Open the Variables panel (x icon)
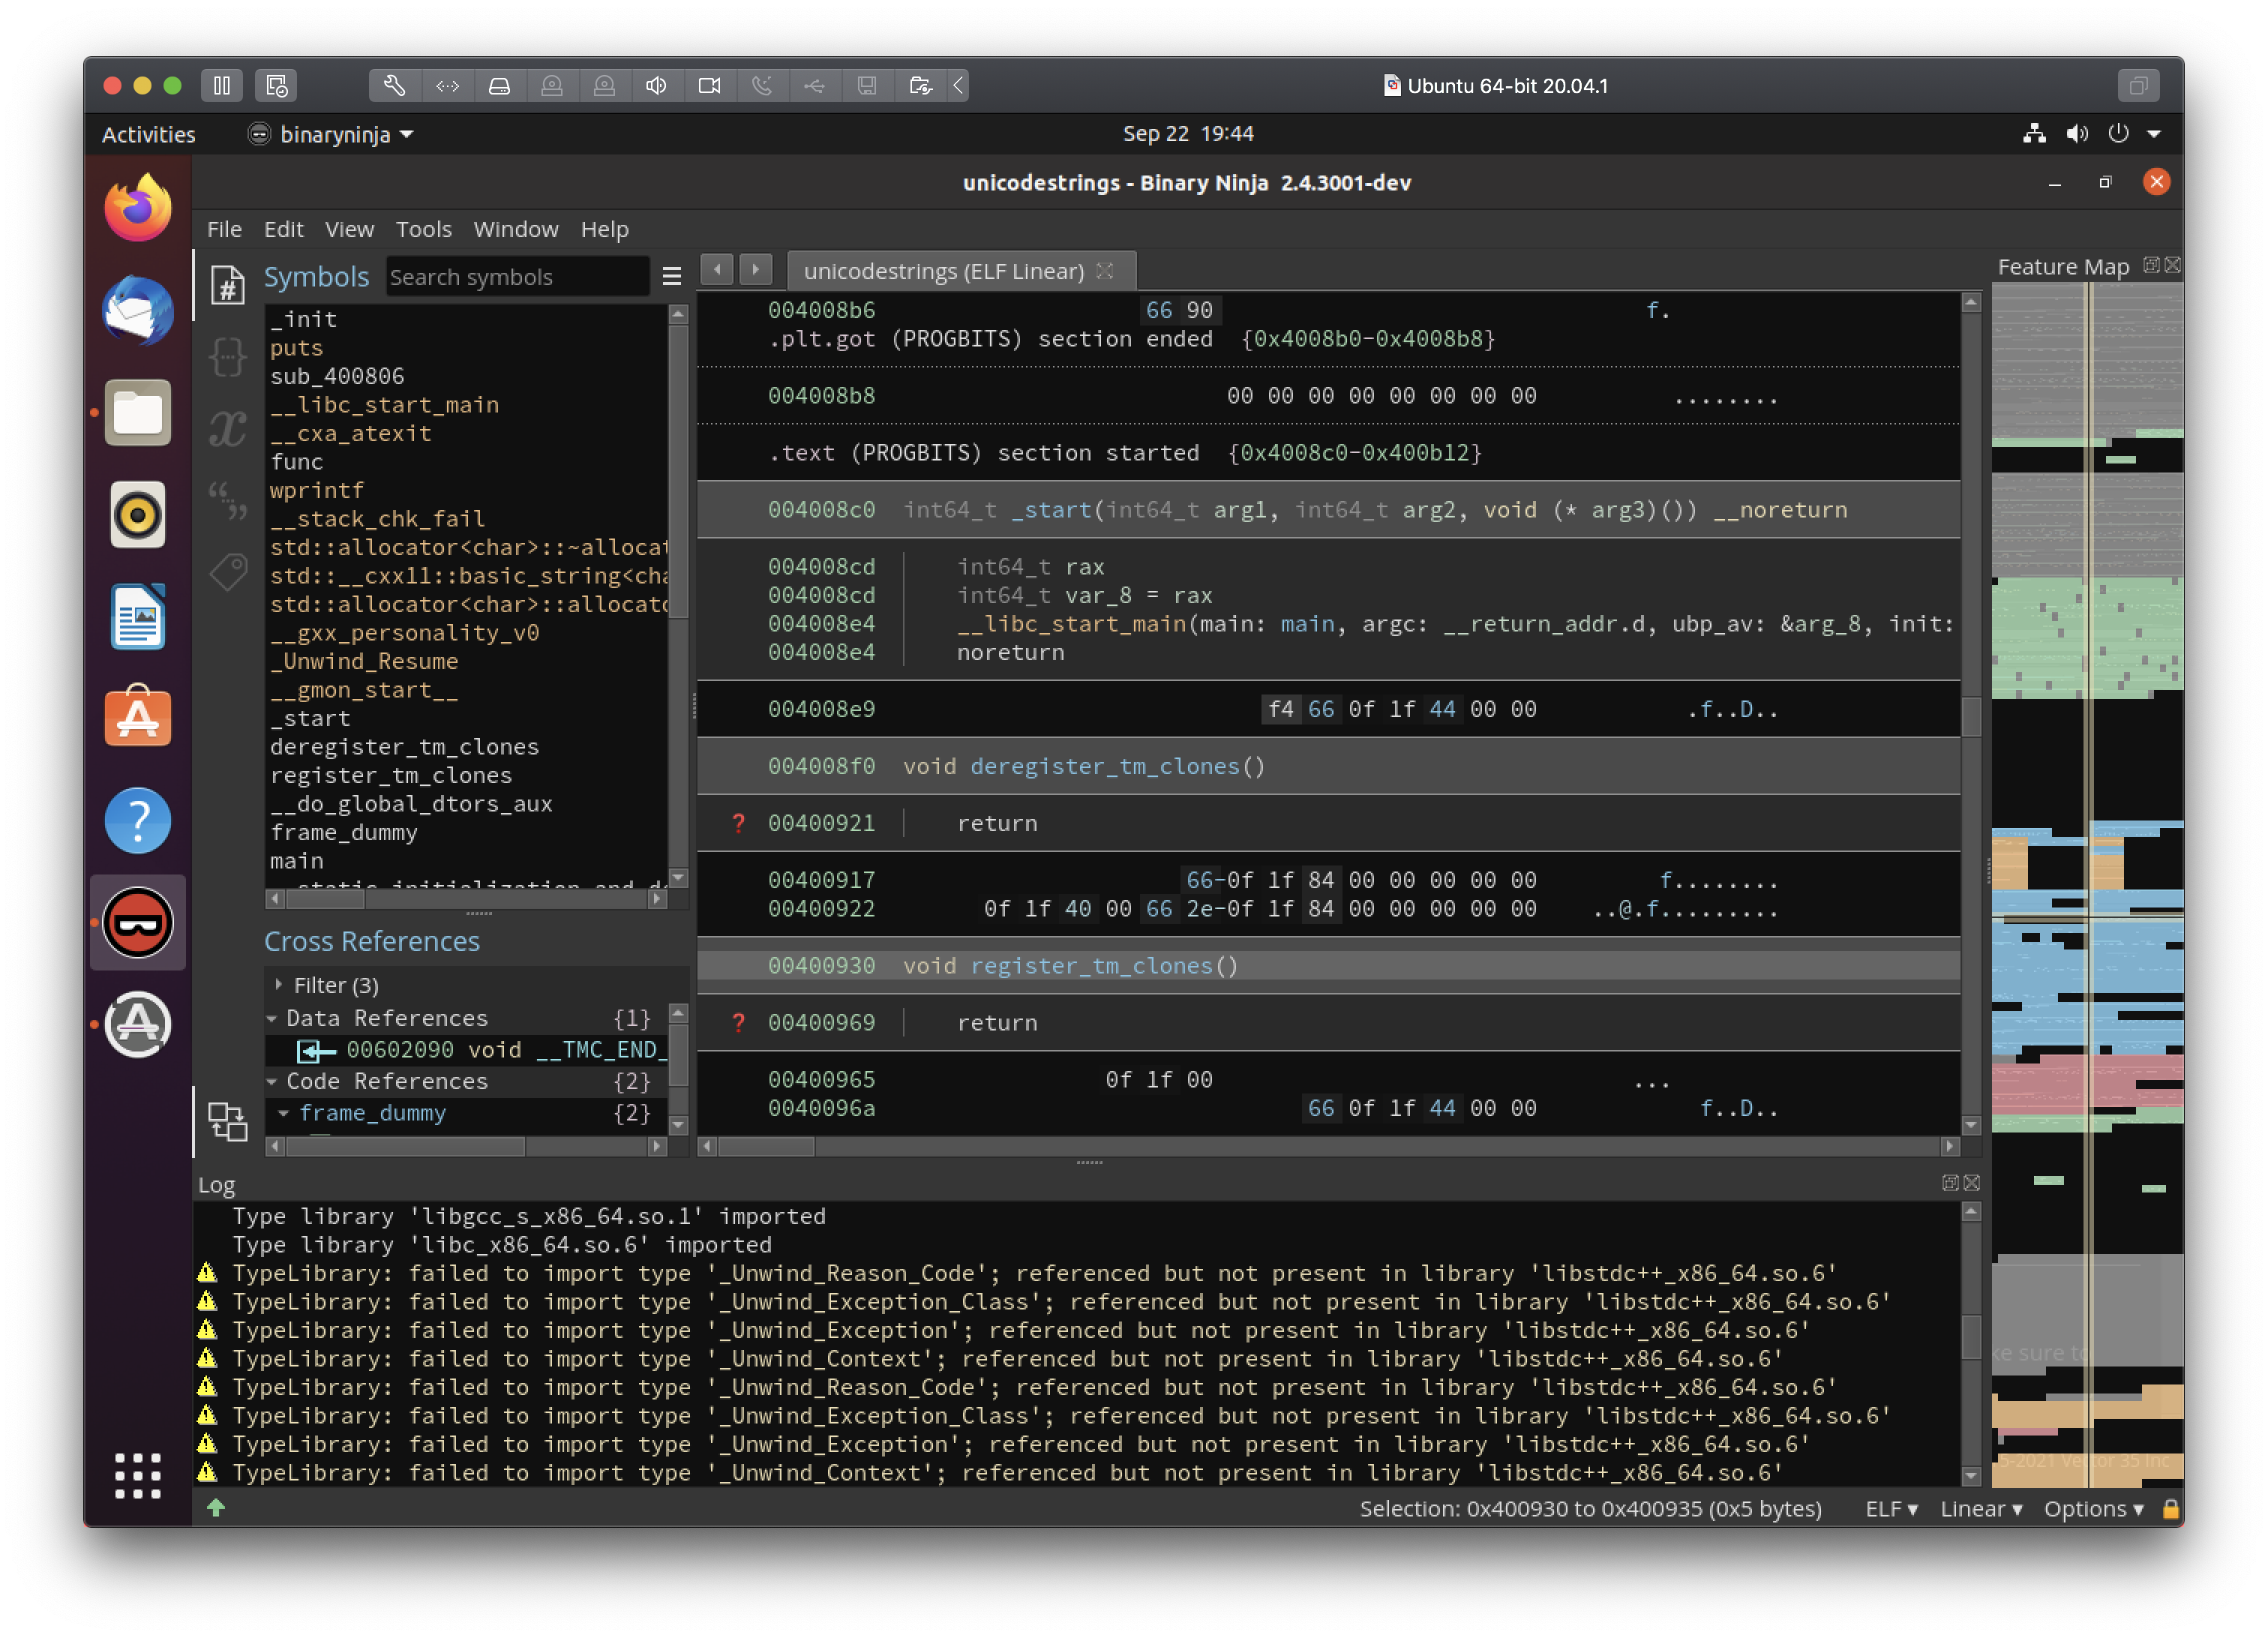Image resolution: width=2268 pixels, height=1638 pixels. coord(228,428)
